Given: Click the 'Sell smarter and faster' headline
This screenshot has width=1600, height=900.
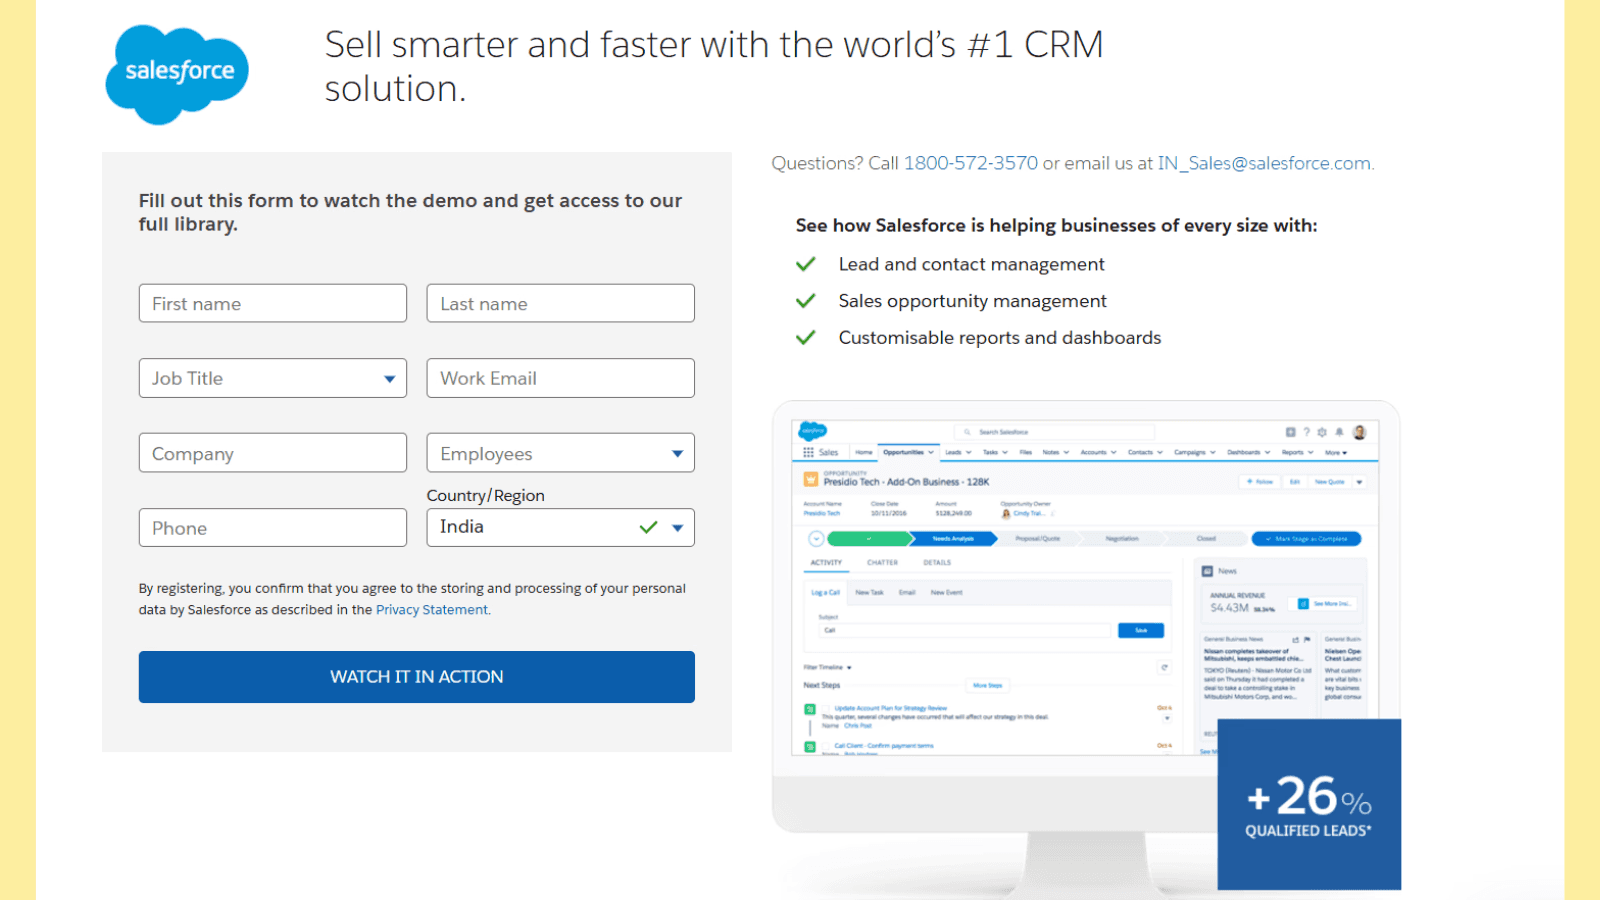Looking at the screenshot, I should pos(714,66).
